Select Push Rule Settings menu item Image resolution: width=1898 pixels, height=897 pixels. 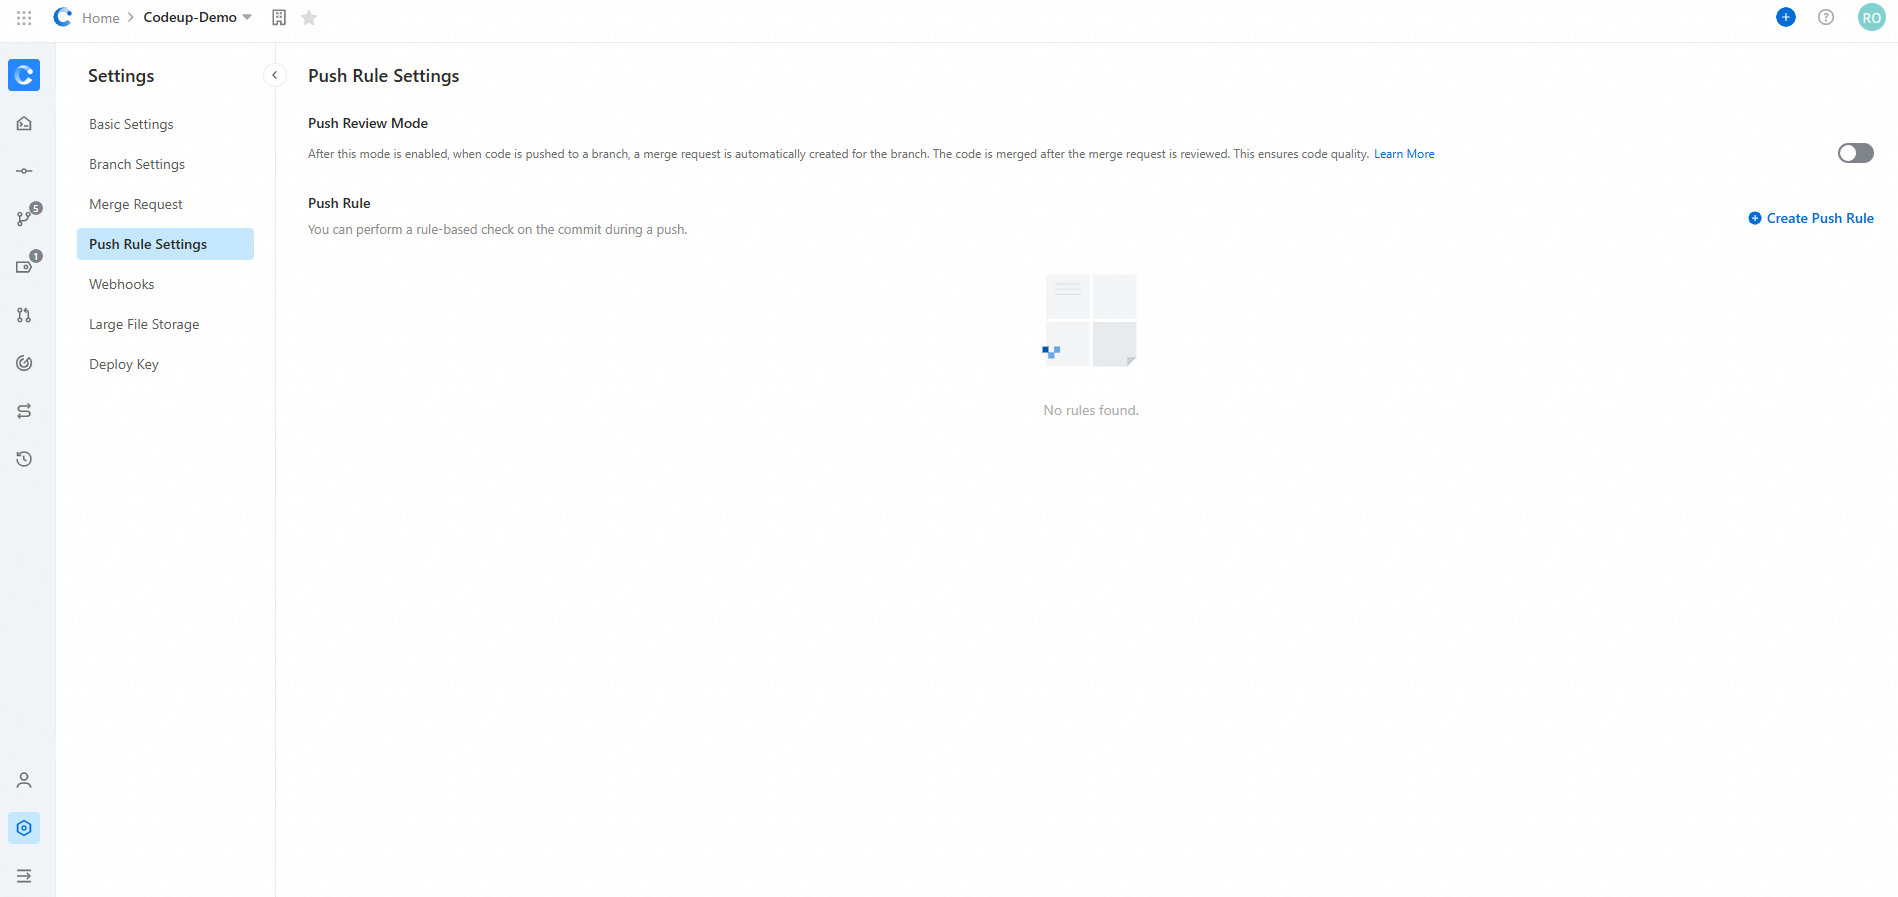click(165, 244)
